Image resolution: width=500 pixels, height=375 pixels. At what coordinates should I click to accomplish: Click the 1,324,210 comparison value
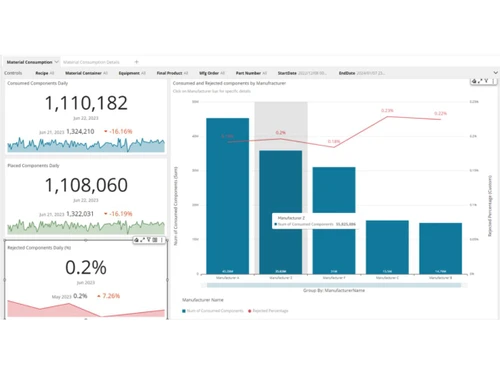coord(80,132)
